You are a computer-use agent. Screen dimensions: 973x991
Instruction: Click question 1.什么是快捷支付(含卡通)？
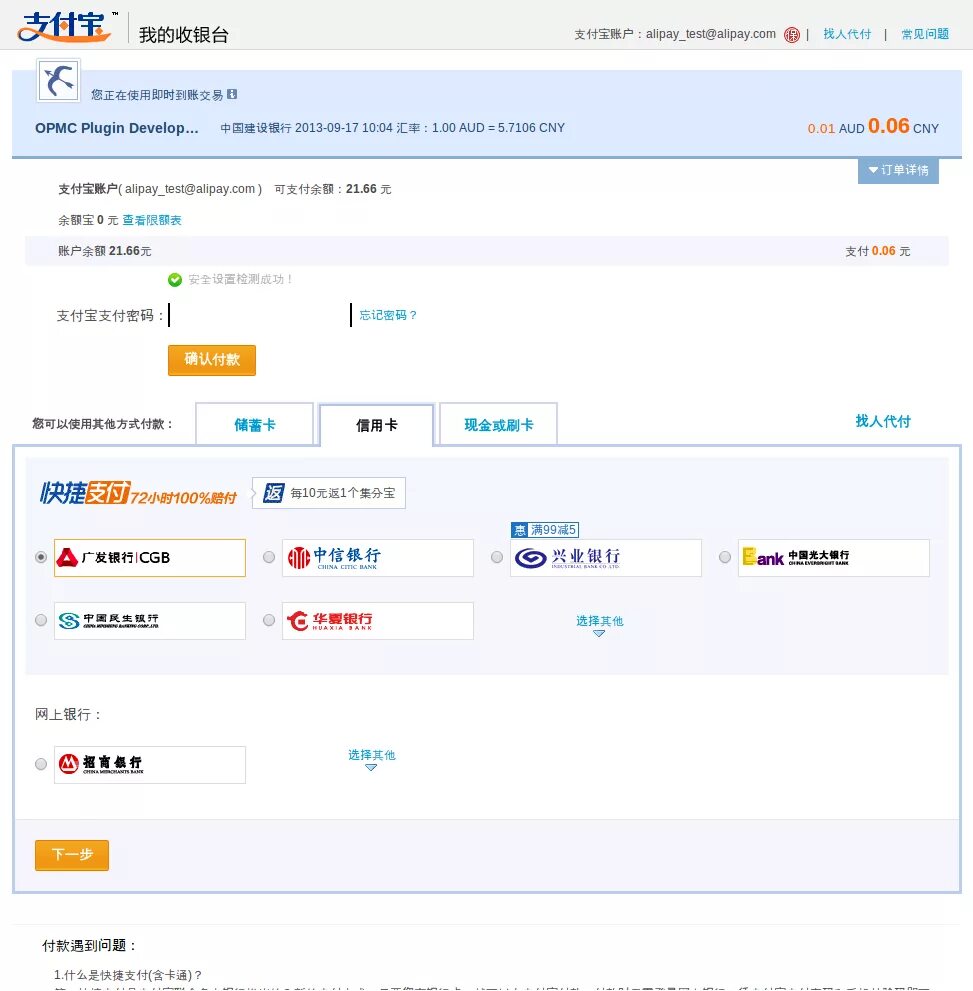coord(128,975)
